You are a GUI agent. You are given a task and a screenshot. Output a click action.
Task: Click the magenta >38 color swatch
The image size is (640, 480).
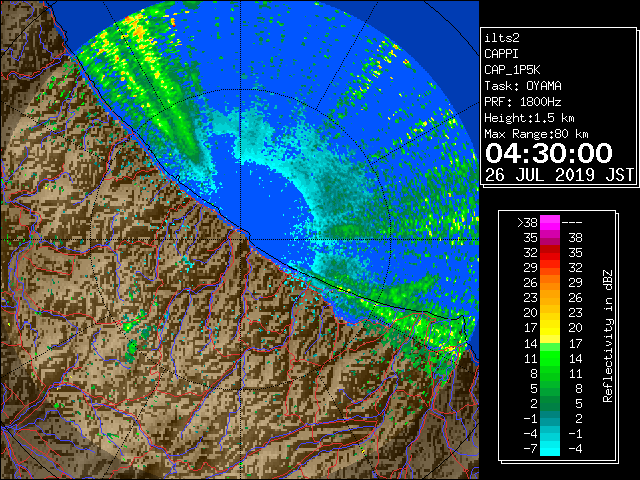point(550,223)
